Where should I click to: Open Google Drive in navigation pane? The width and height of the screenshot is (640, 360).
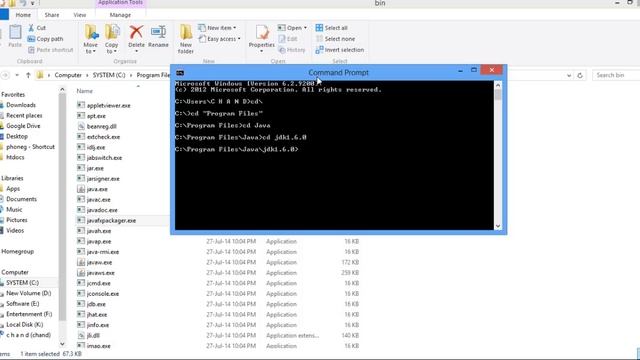(x=23, y=126)
